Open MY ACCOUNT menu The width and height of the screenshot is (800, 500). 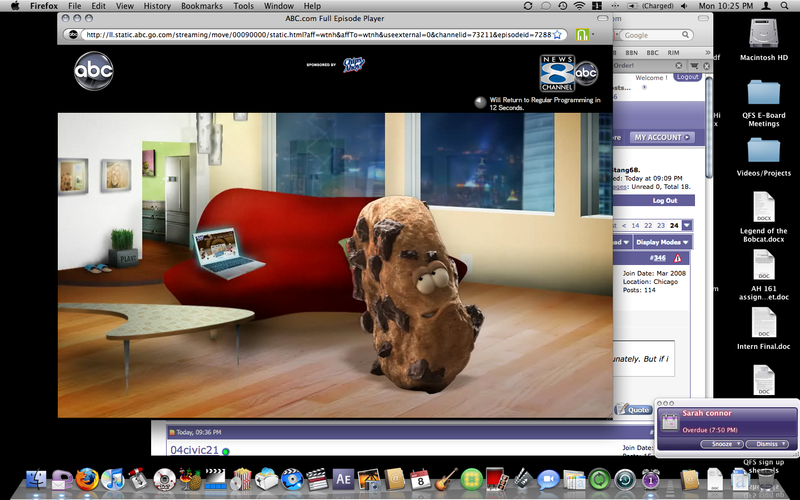coord(662,137)
